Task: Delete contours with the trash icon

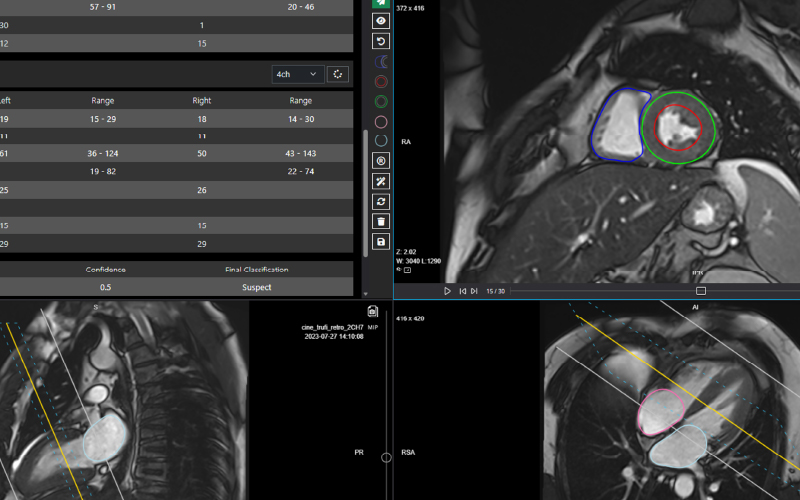Action: pos(381,221)
